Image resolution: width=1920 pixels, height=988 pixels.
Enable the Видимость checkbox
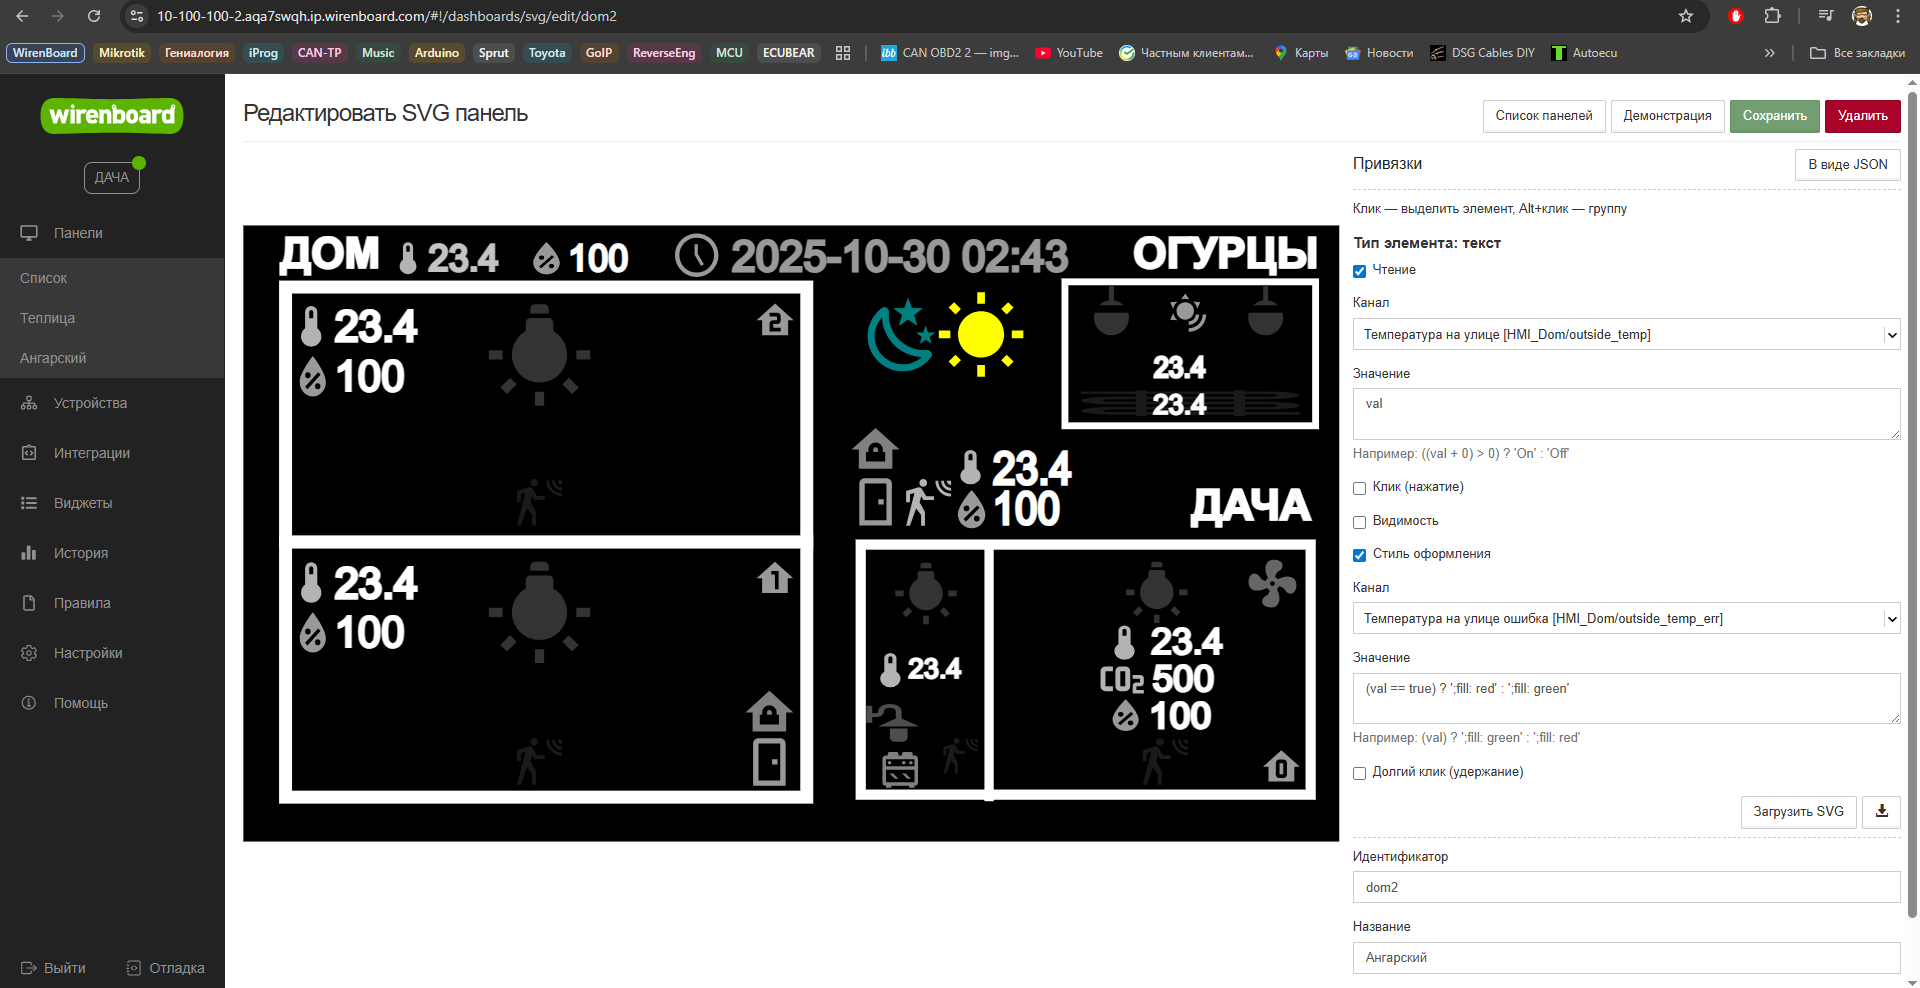pos(1359,522)
